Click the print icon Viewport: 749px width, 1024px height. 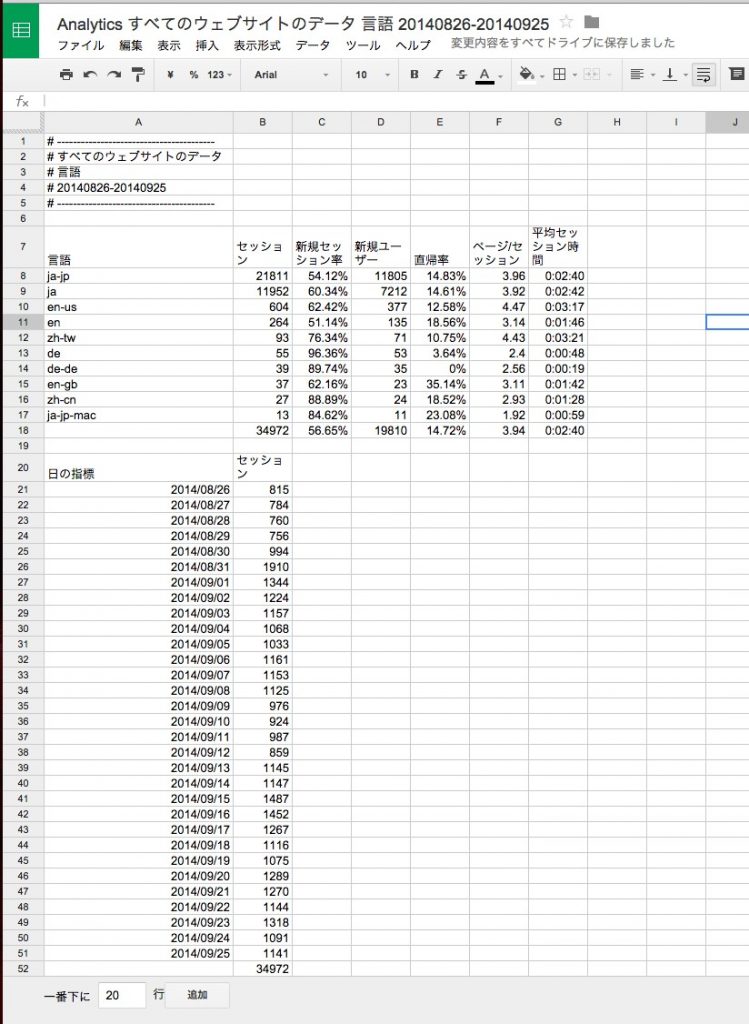66,74
